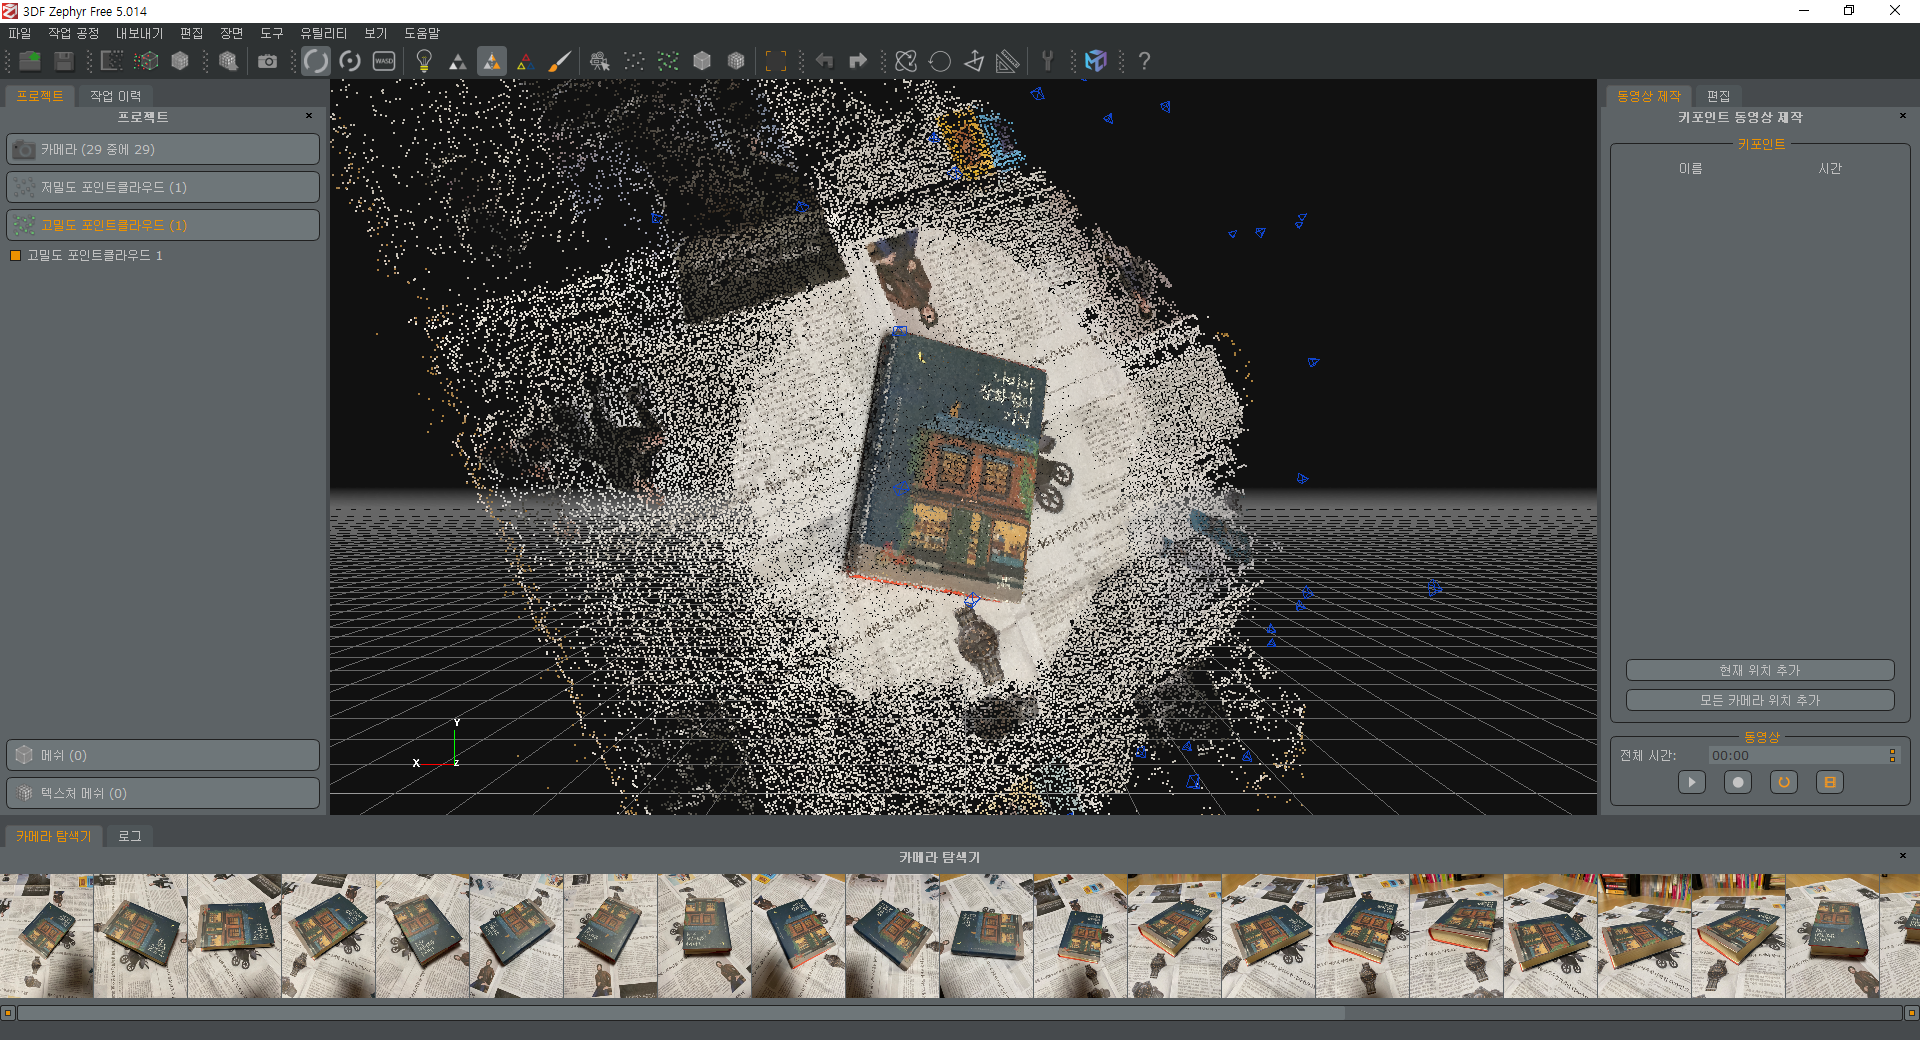Open the 작업 공정 menu
Viewport: 1920px width, 1040px height.
[x=74, y=33]
